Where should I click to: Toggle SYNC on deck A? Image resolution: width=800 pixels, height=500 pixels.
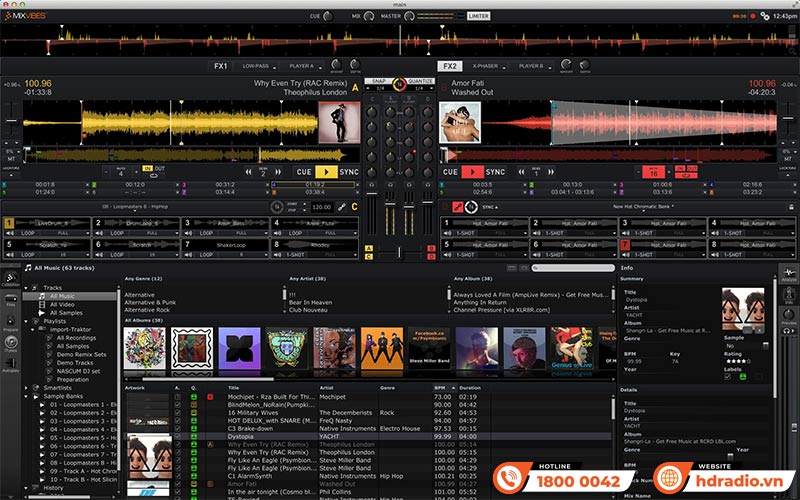pyautogui.click(x=349, y=172)
